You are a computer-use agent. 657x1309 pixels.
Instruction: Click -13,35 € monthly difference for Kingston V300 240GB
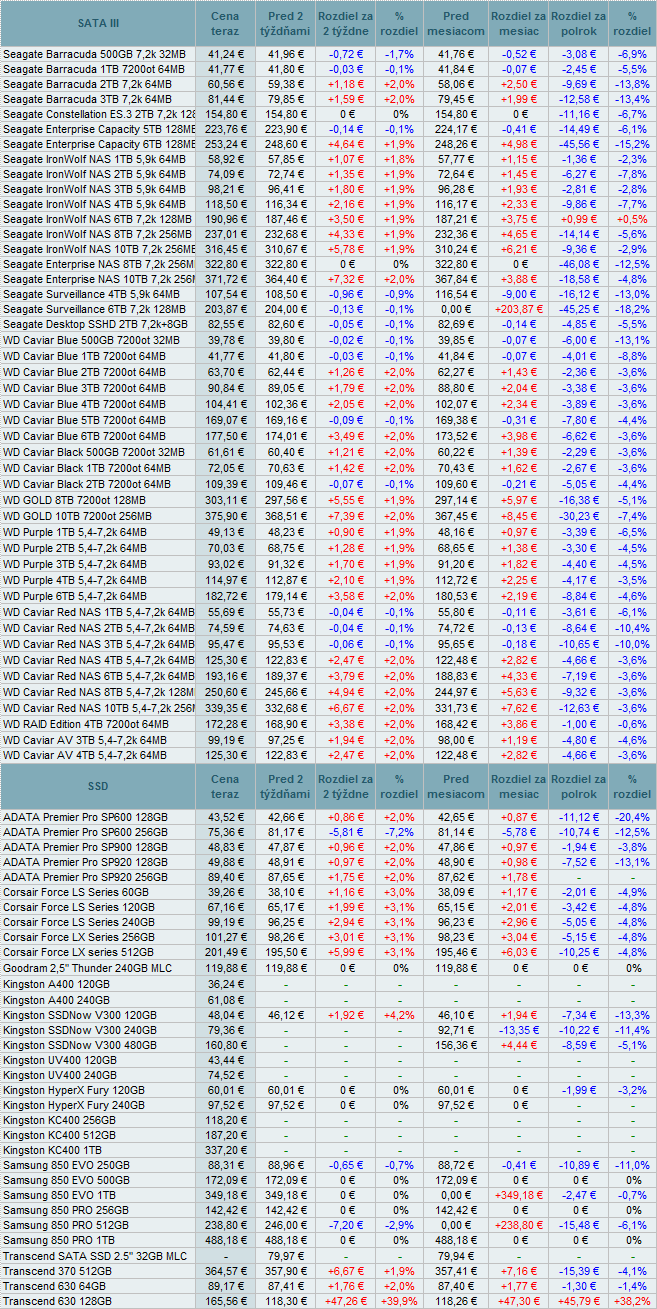[x=518, y=1031]
